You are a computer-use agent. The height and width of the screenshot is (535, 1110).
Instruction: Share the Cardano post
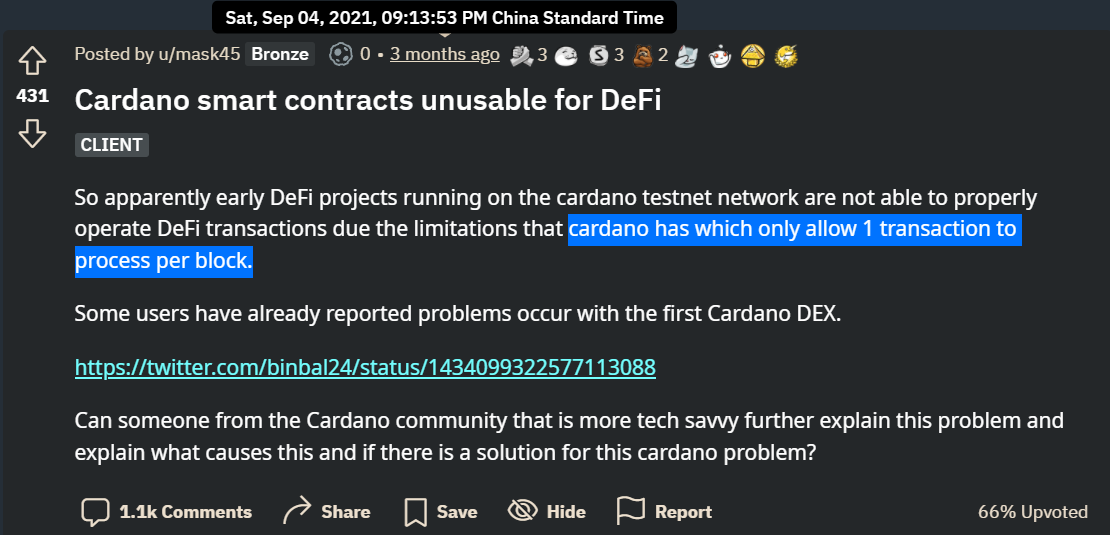click(x=326, y=511)
